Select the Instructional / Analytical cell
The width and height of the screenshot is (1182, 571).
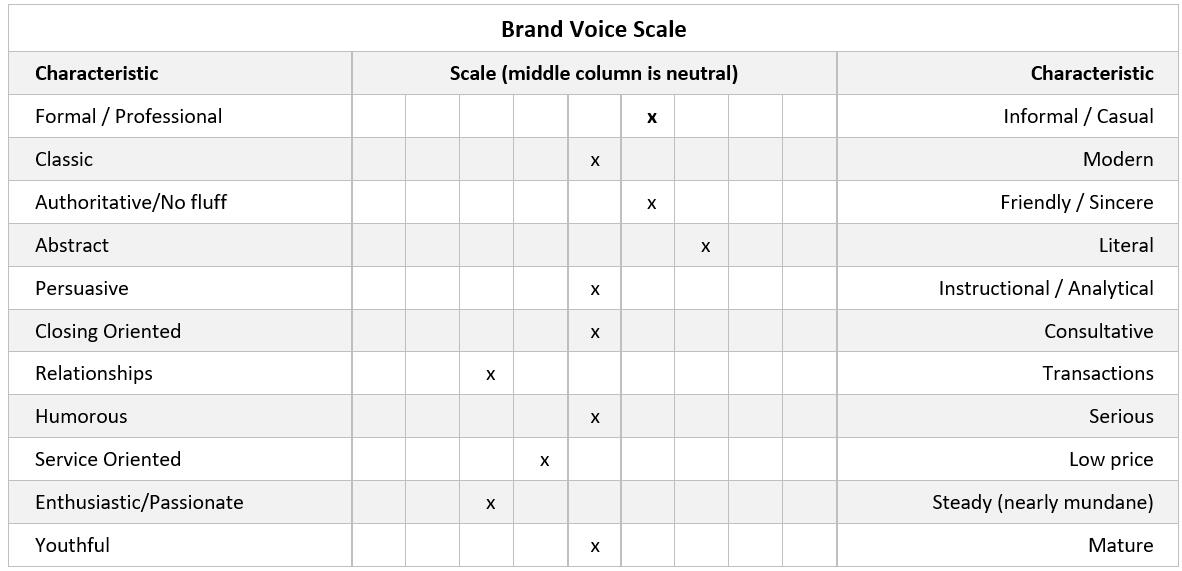click(1045, 288)
